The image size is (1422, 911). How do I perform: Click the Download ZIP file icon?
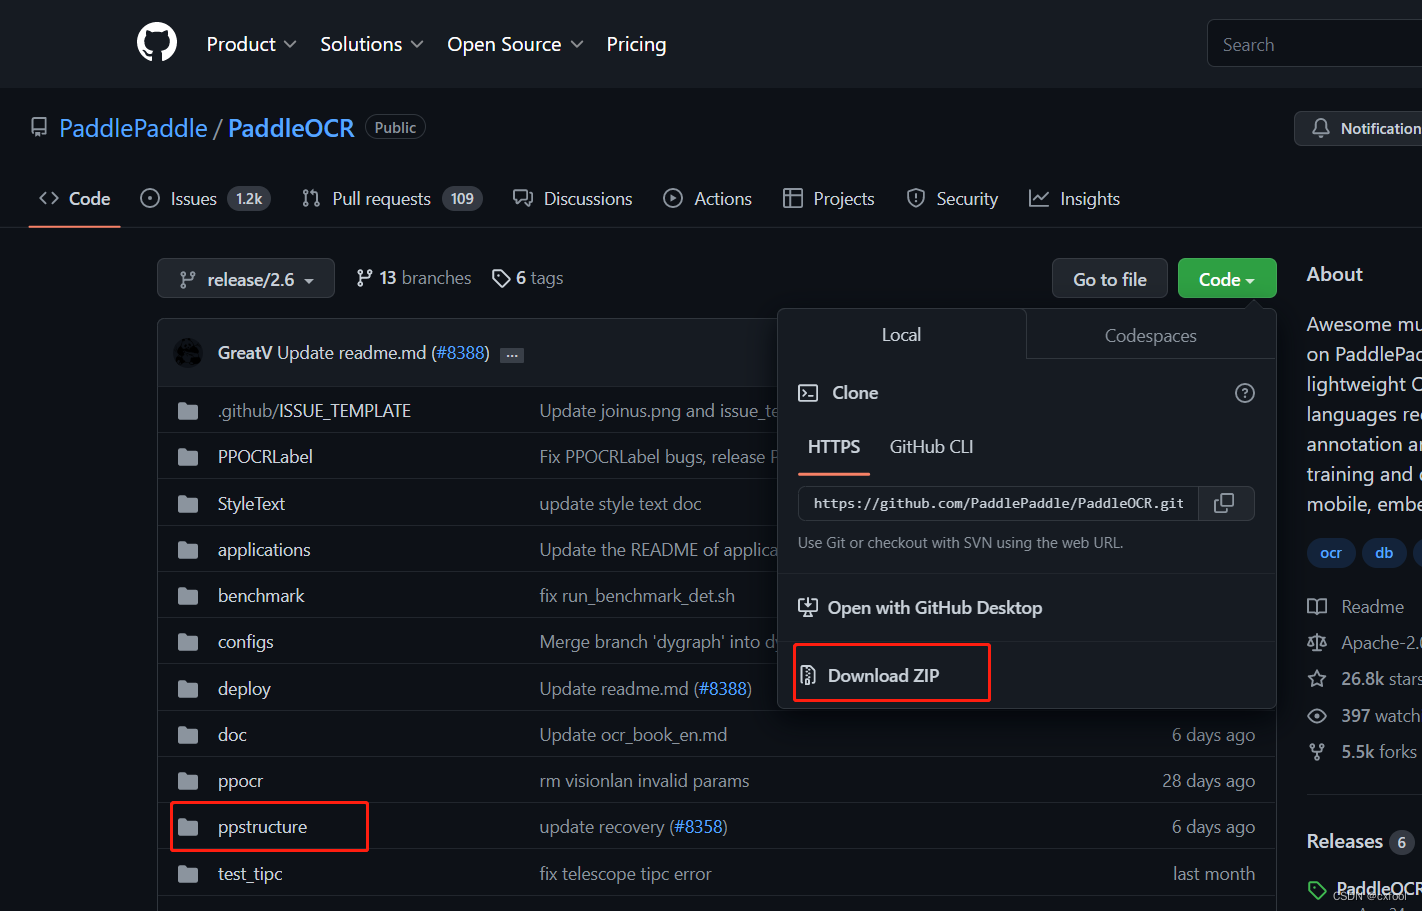point(808,676)
